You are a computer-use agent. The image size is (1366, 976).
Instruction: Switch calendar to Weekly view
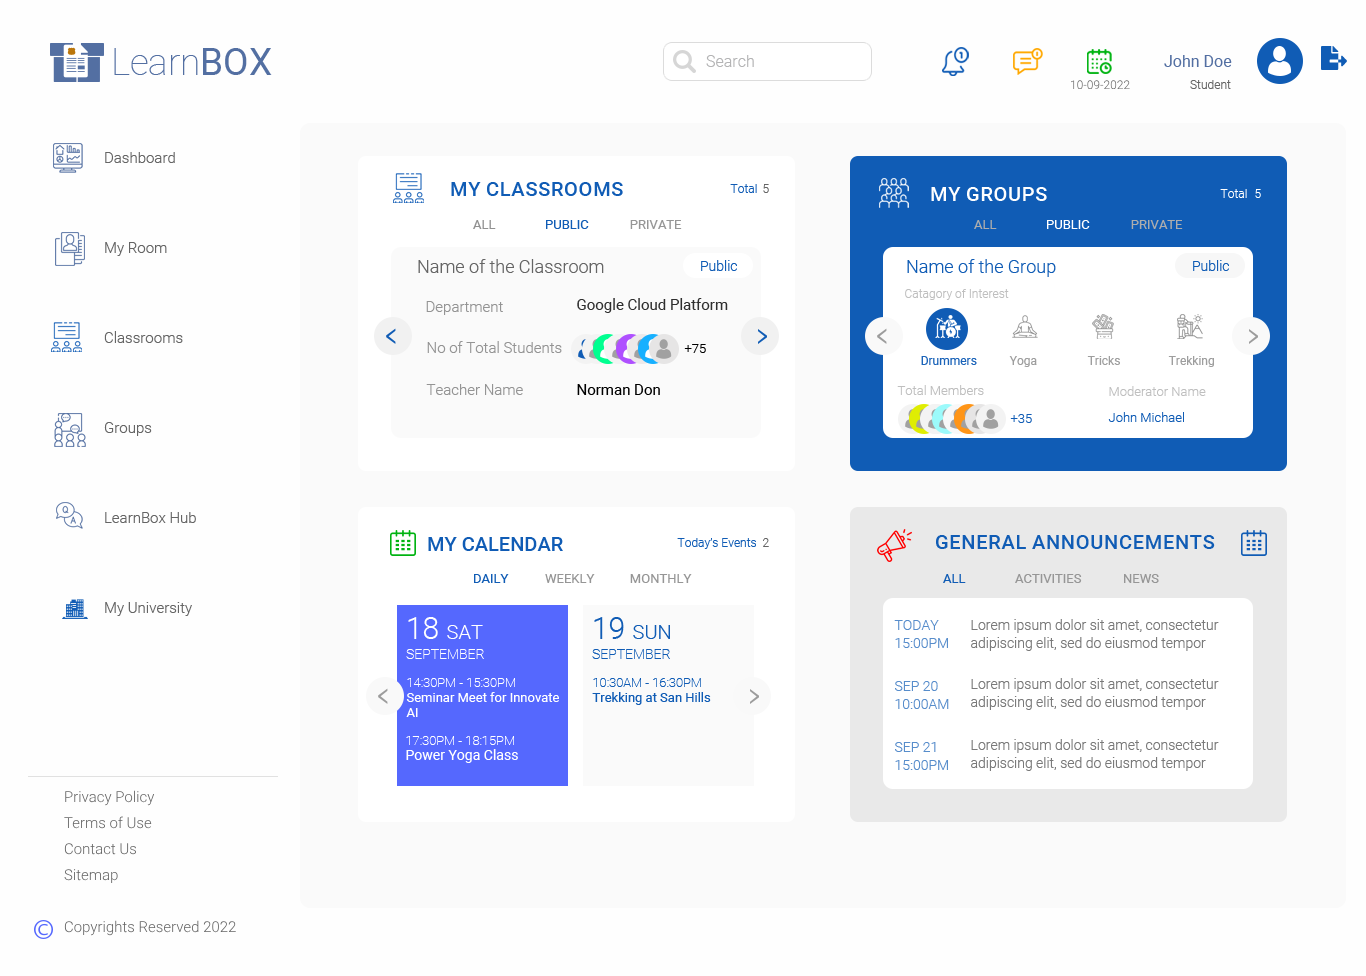point(569,579)
